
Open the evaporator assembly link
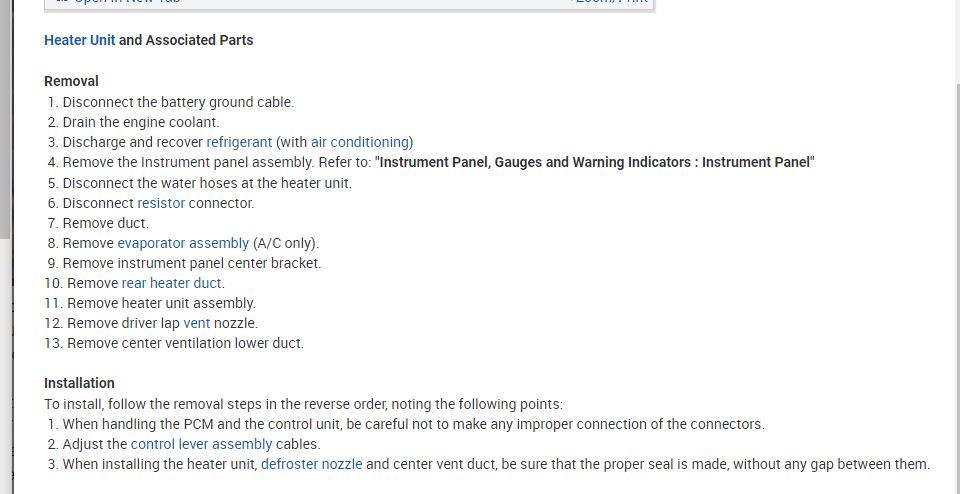(183, 243)
